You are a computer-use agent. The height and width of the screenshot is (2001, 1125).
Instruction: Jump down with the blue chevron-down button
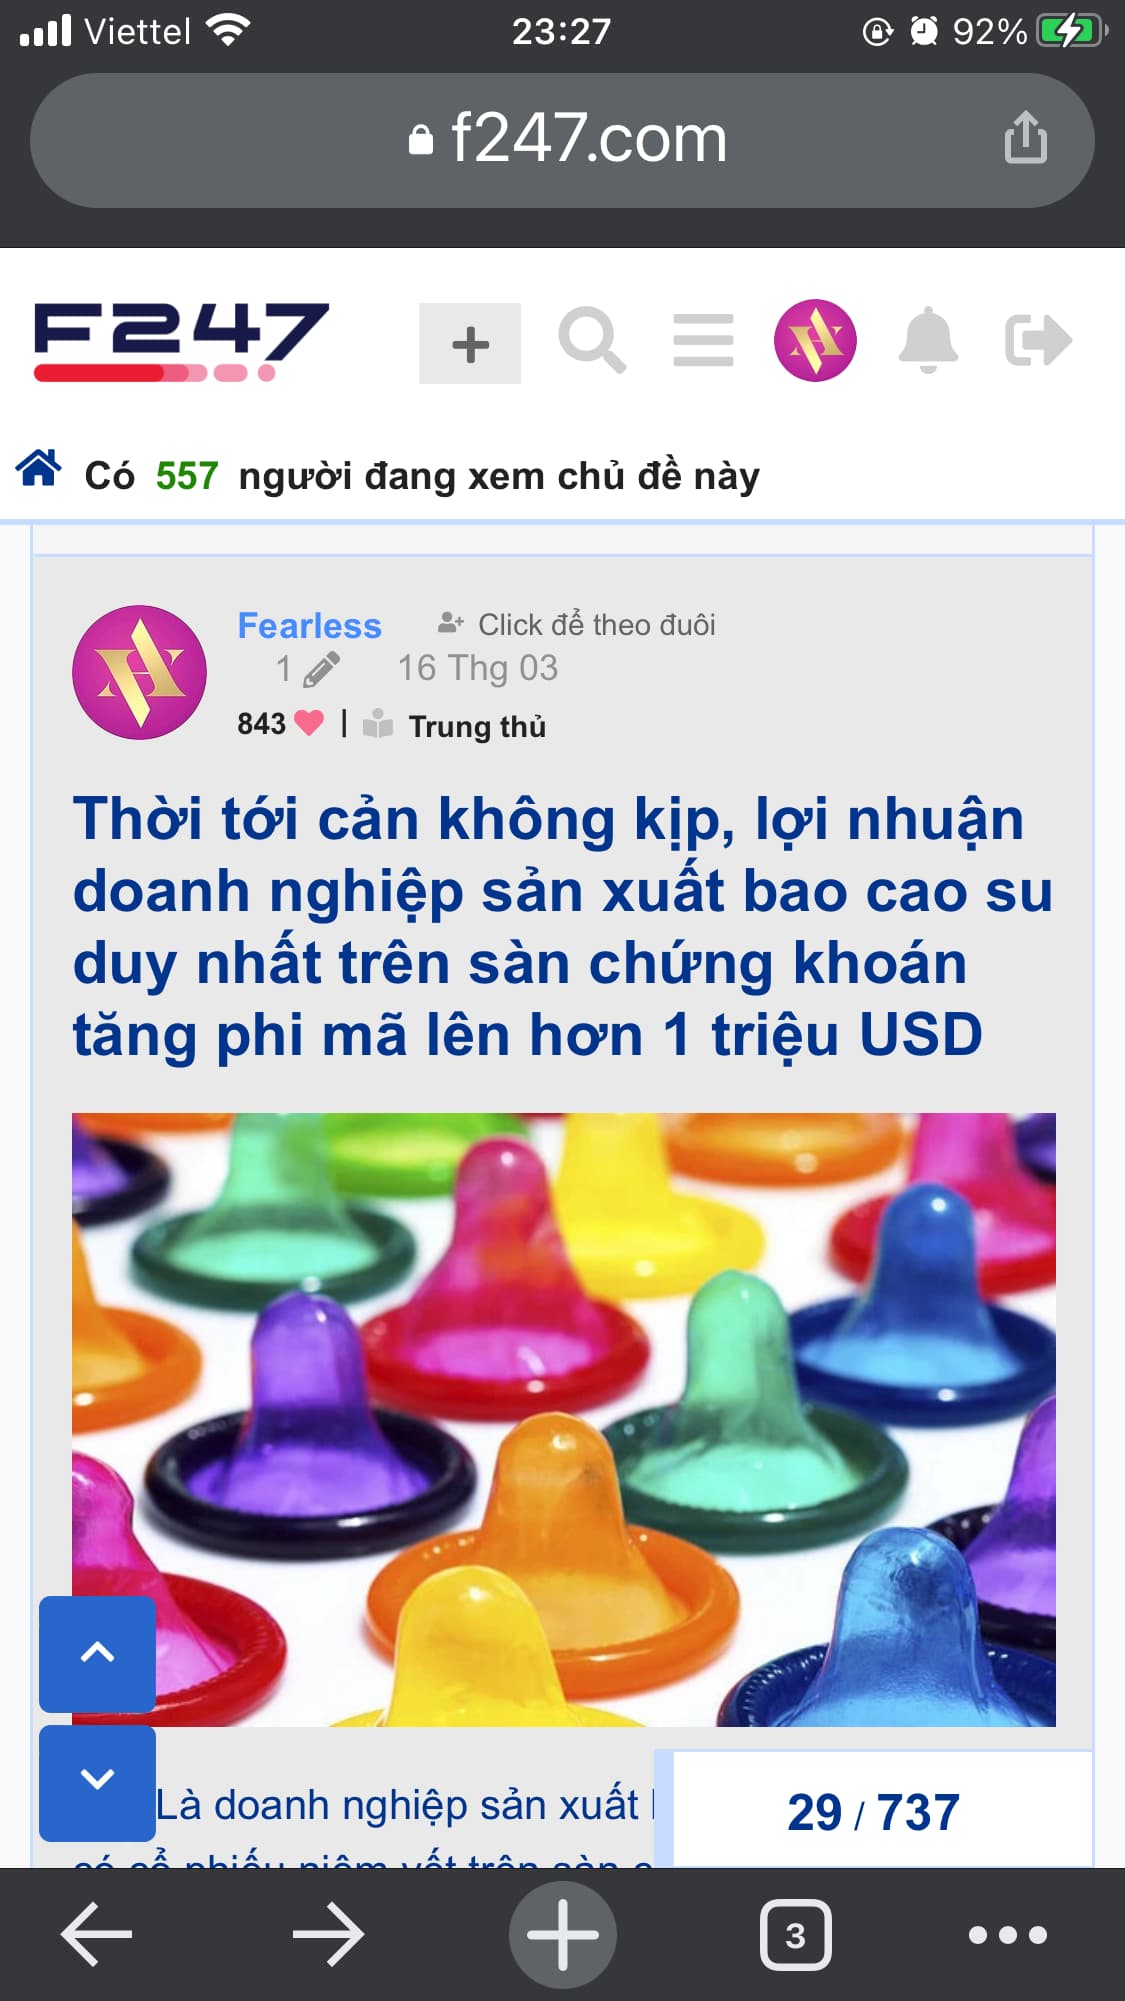coord(97,1782)
